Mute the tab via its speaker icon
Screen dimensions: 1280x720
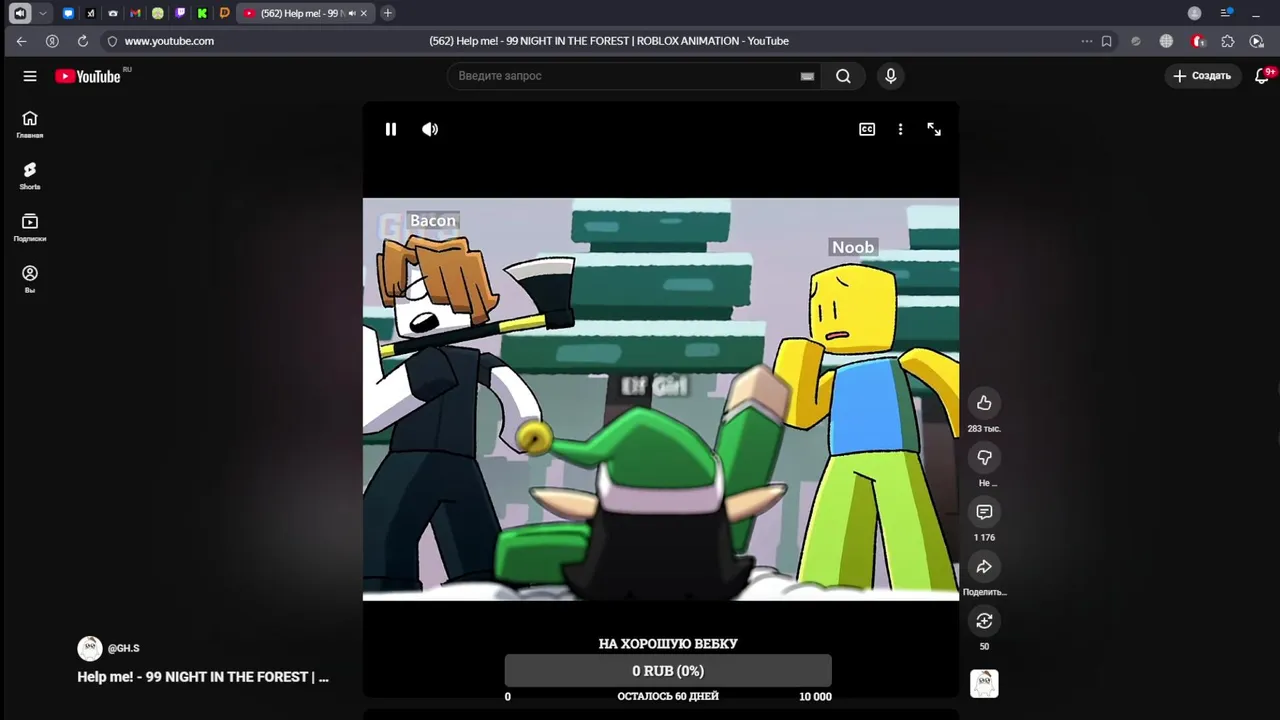tap(352, 13)
